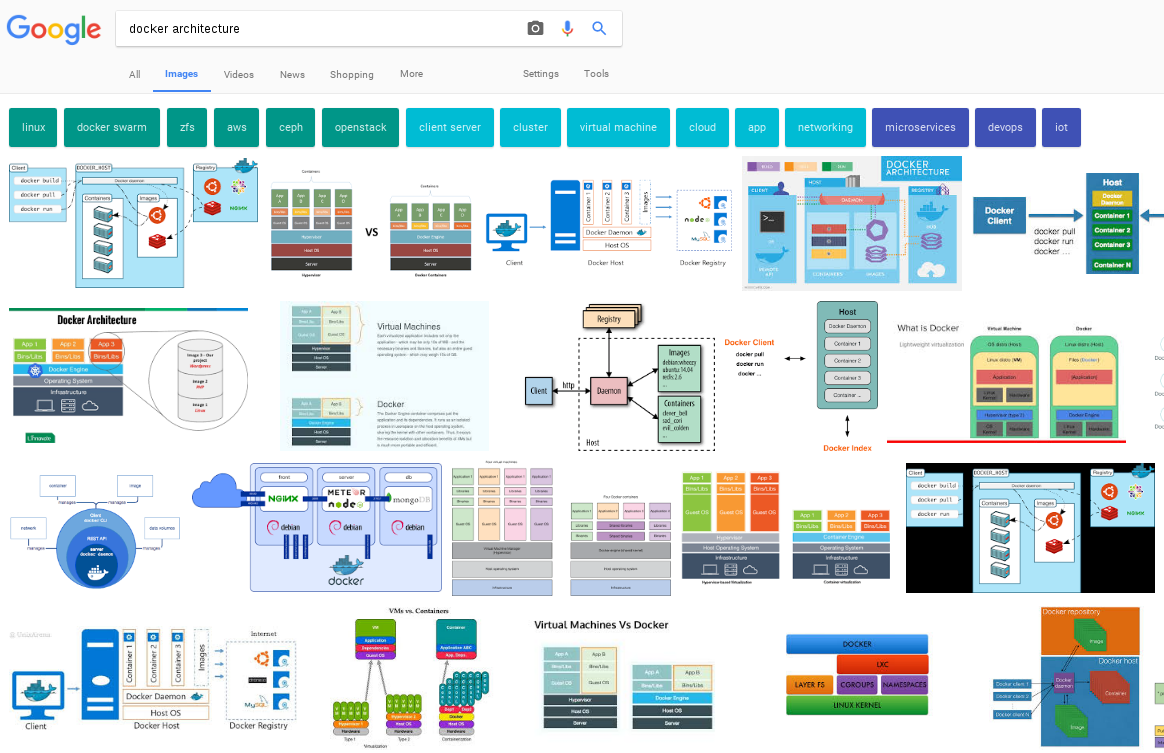Switch to the News tab

292,74
